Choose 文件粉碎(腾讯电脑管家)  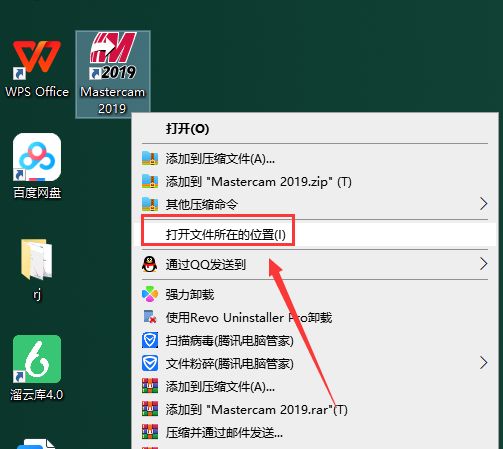click(315, 363)
